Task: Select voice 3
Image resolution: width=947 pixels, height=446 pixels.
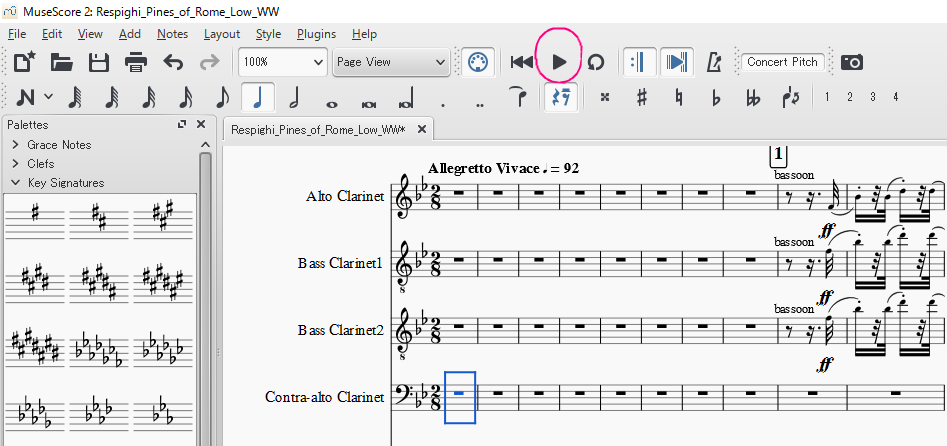Action: (873, 97)
